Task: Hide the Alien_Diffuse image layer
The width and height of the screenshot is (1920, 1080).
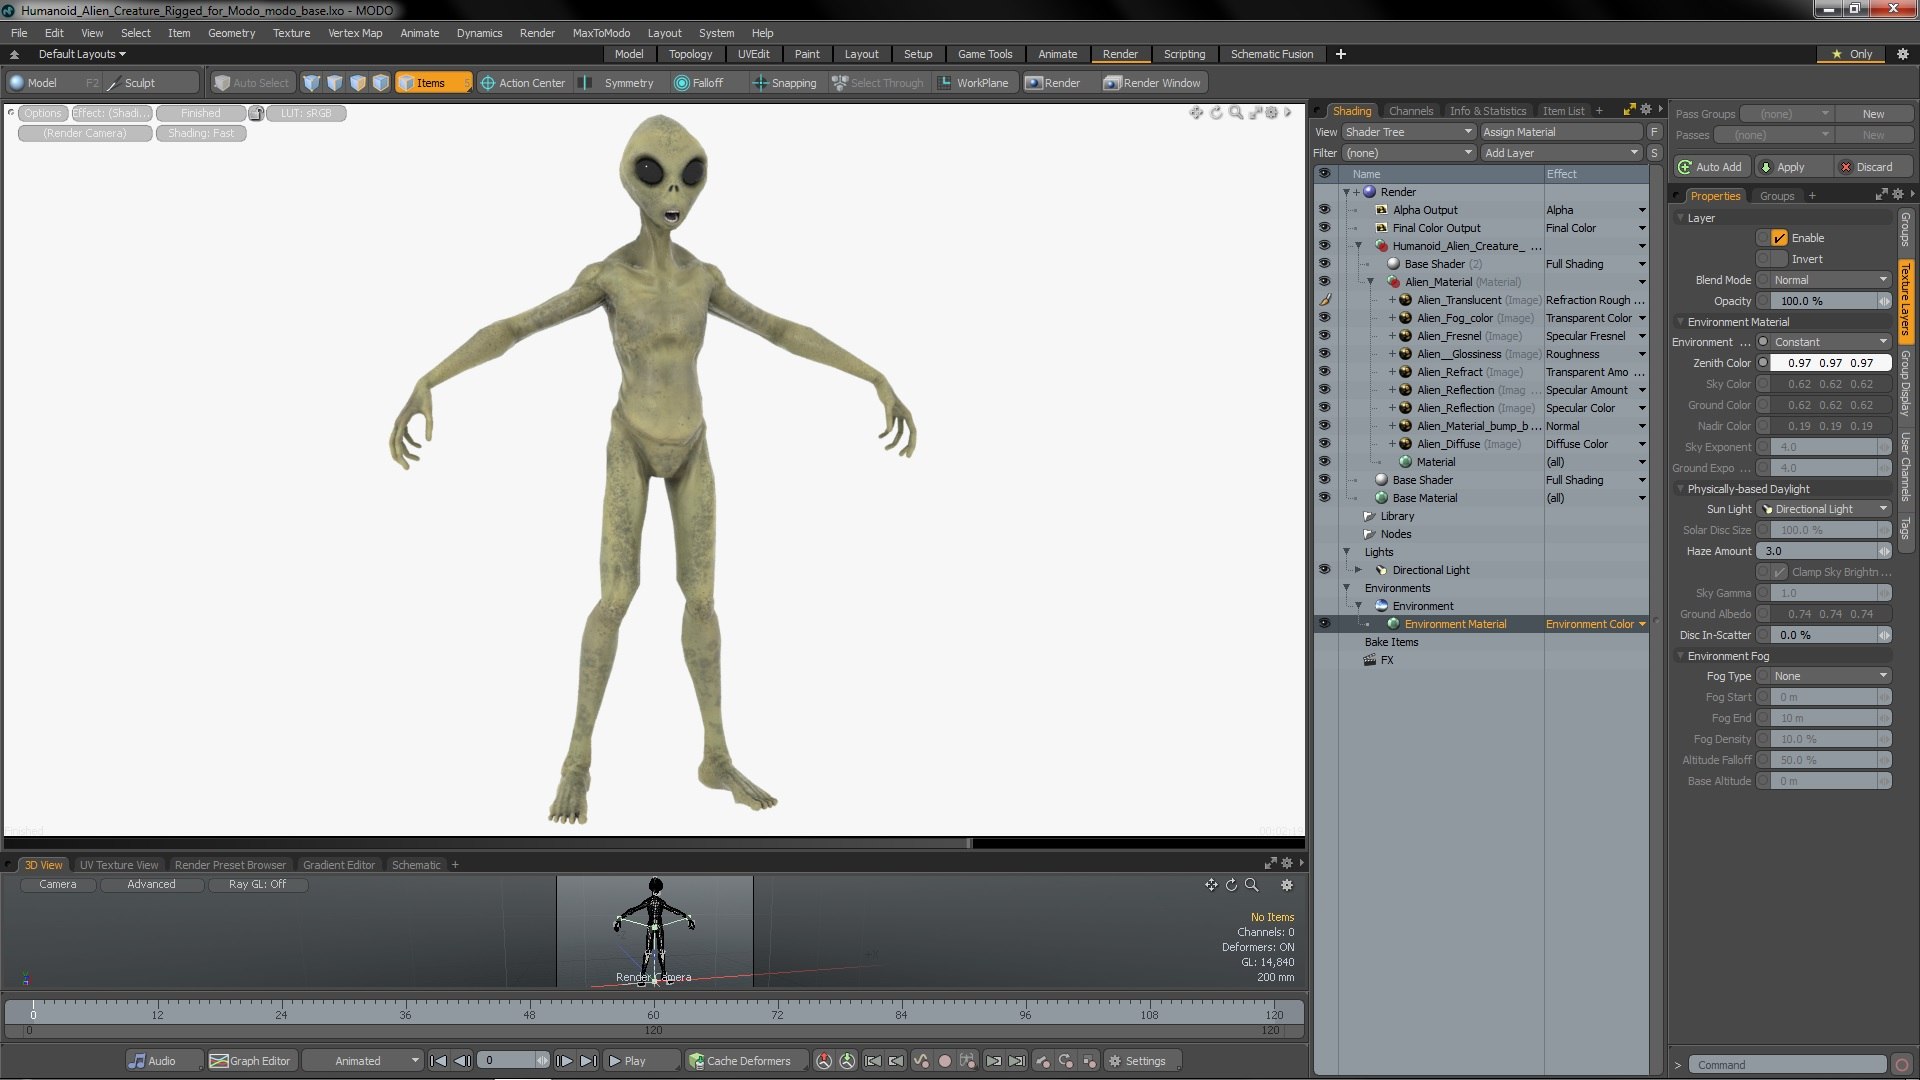Action: pos(1324,444)
